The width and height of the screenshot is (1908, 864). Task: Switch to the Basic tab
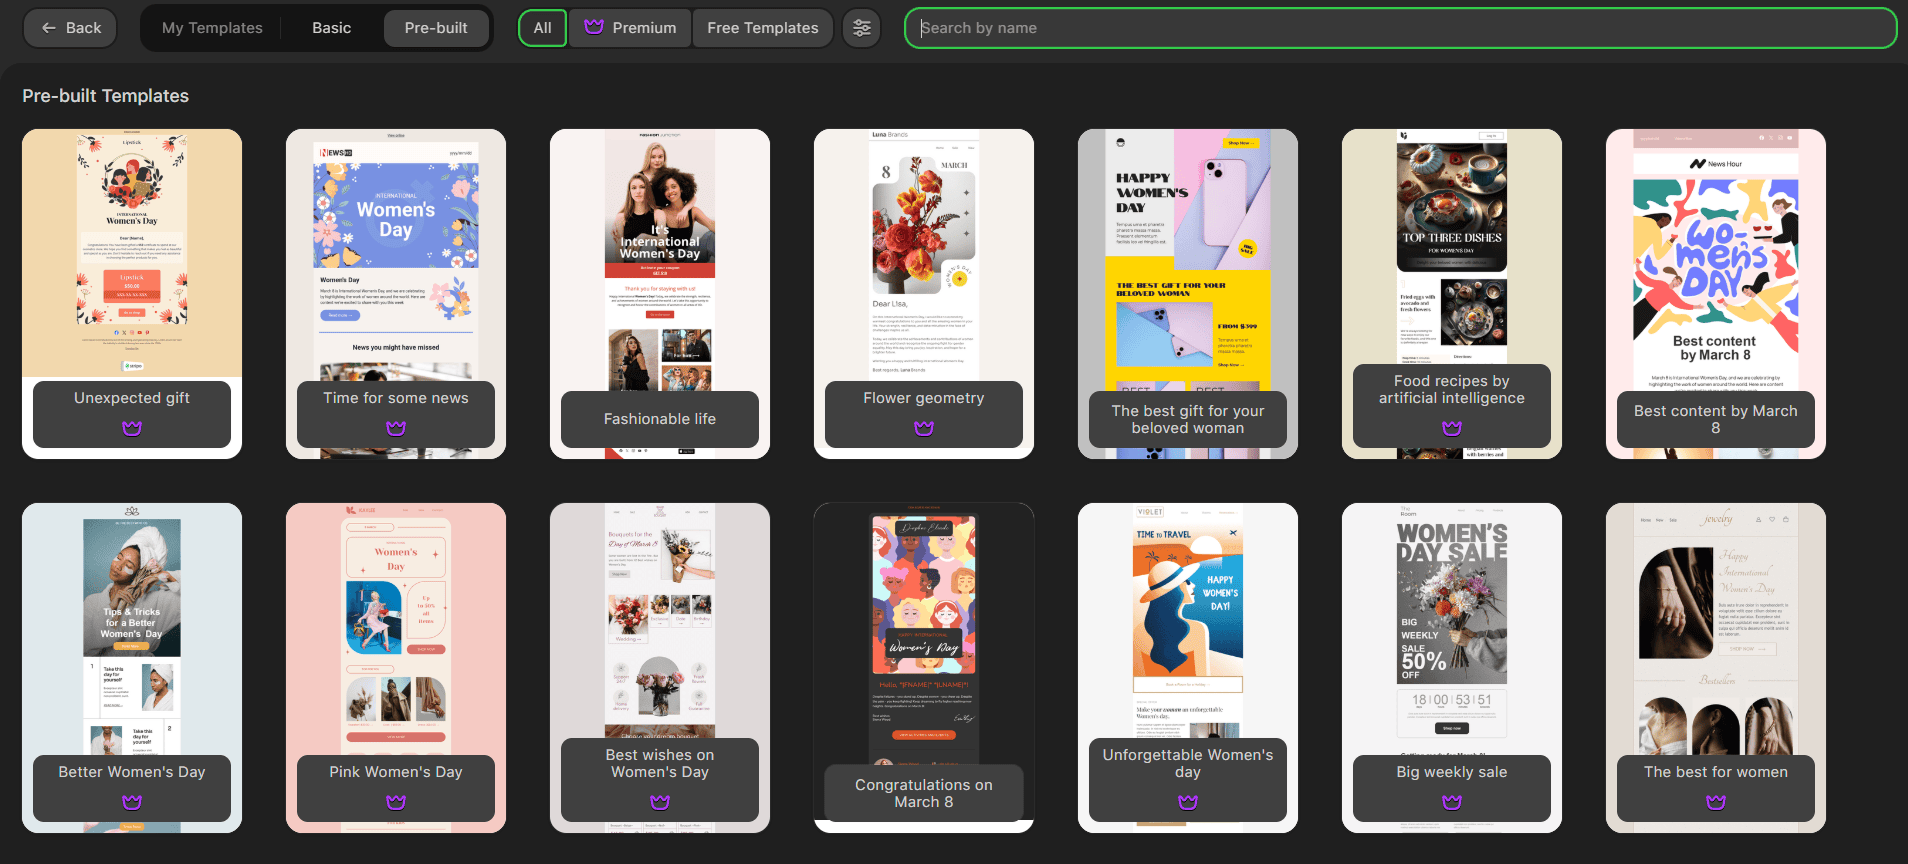tap(331, 28)
